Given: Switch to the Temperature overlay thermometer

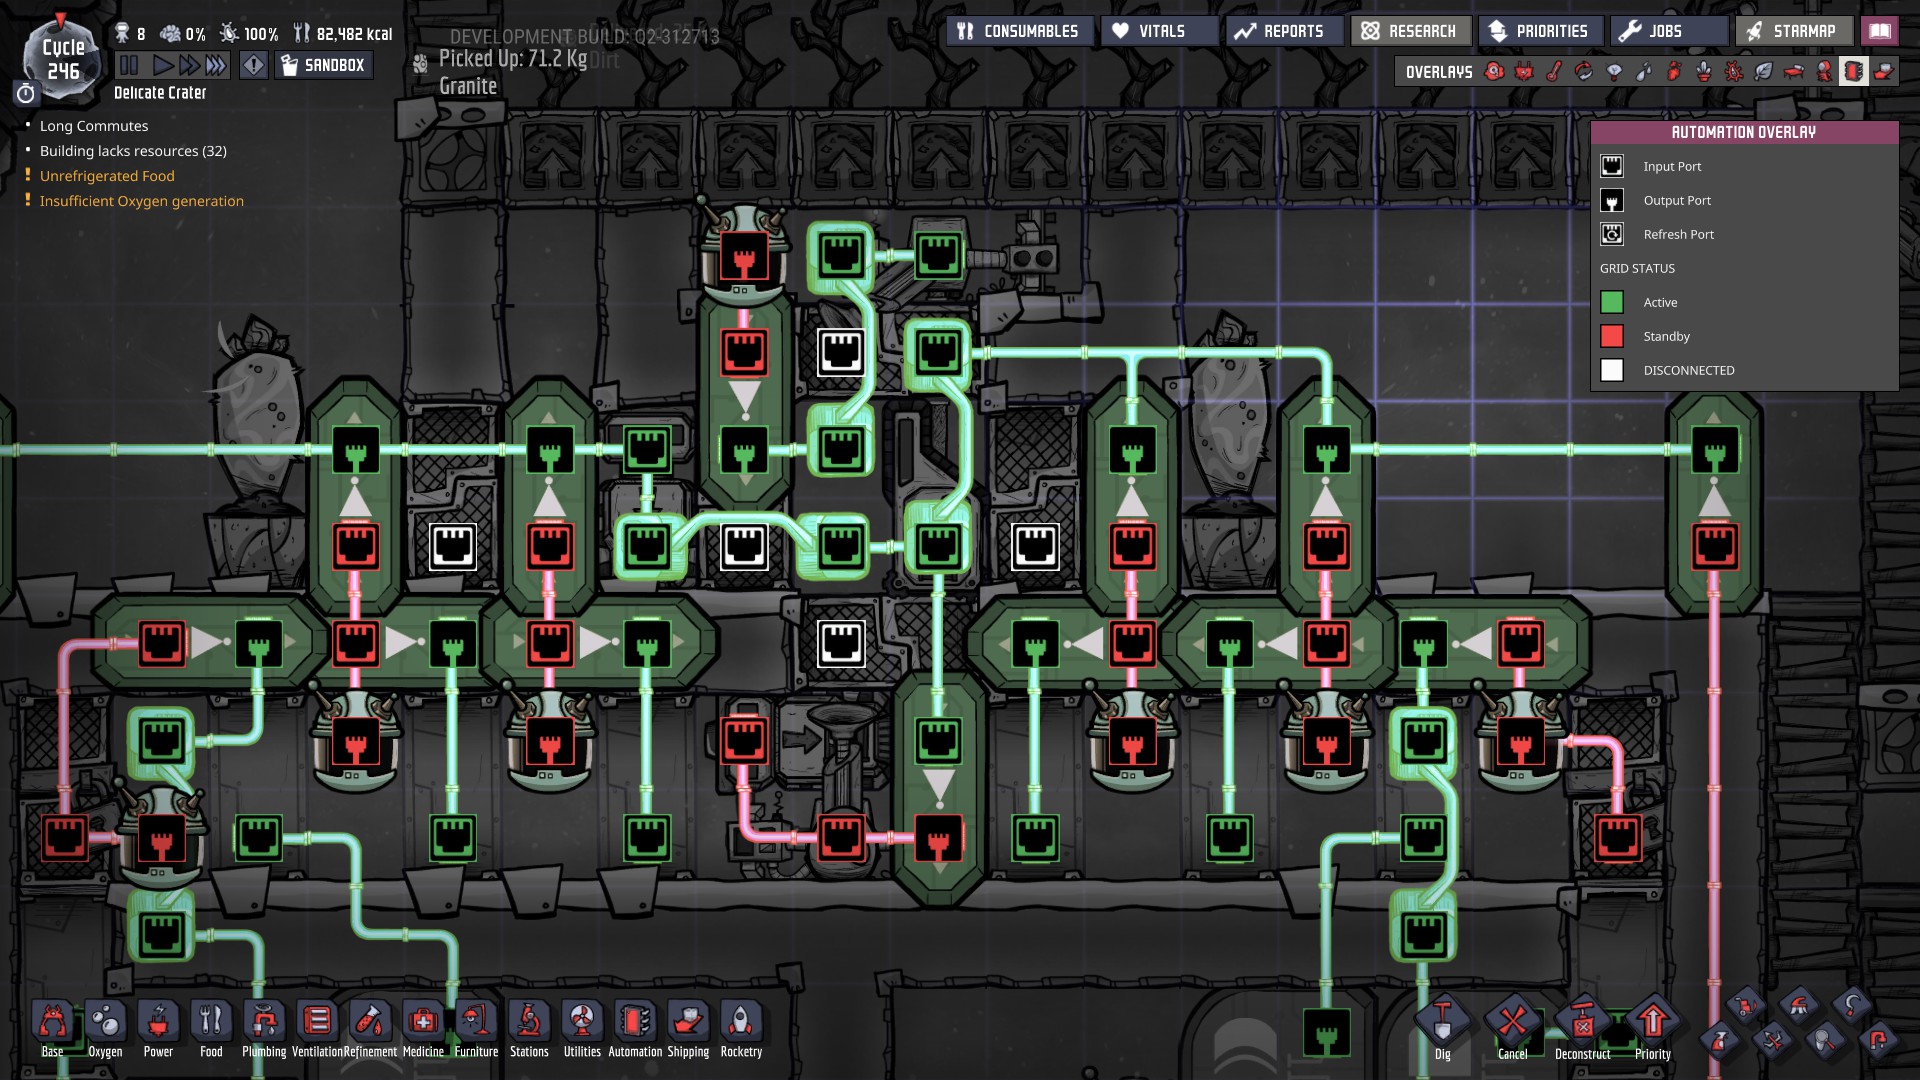Looking at the screenshot, I should click(1554, 71).
